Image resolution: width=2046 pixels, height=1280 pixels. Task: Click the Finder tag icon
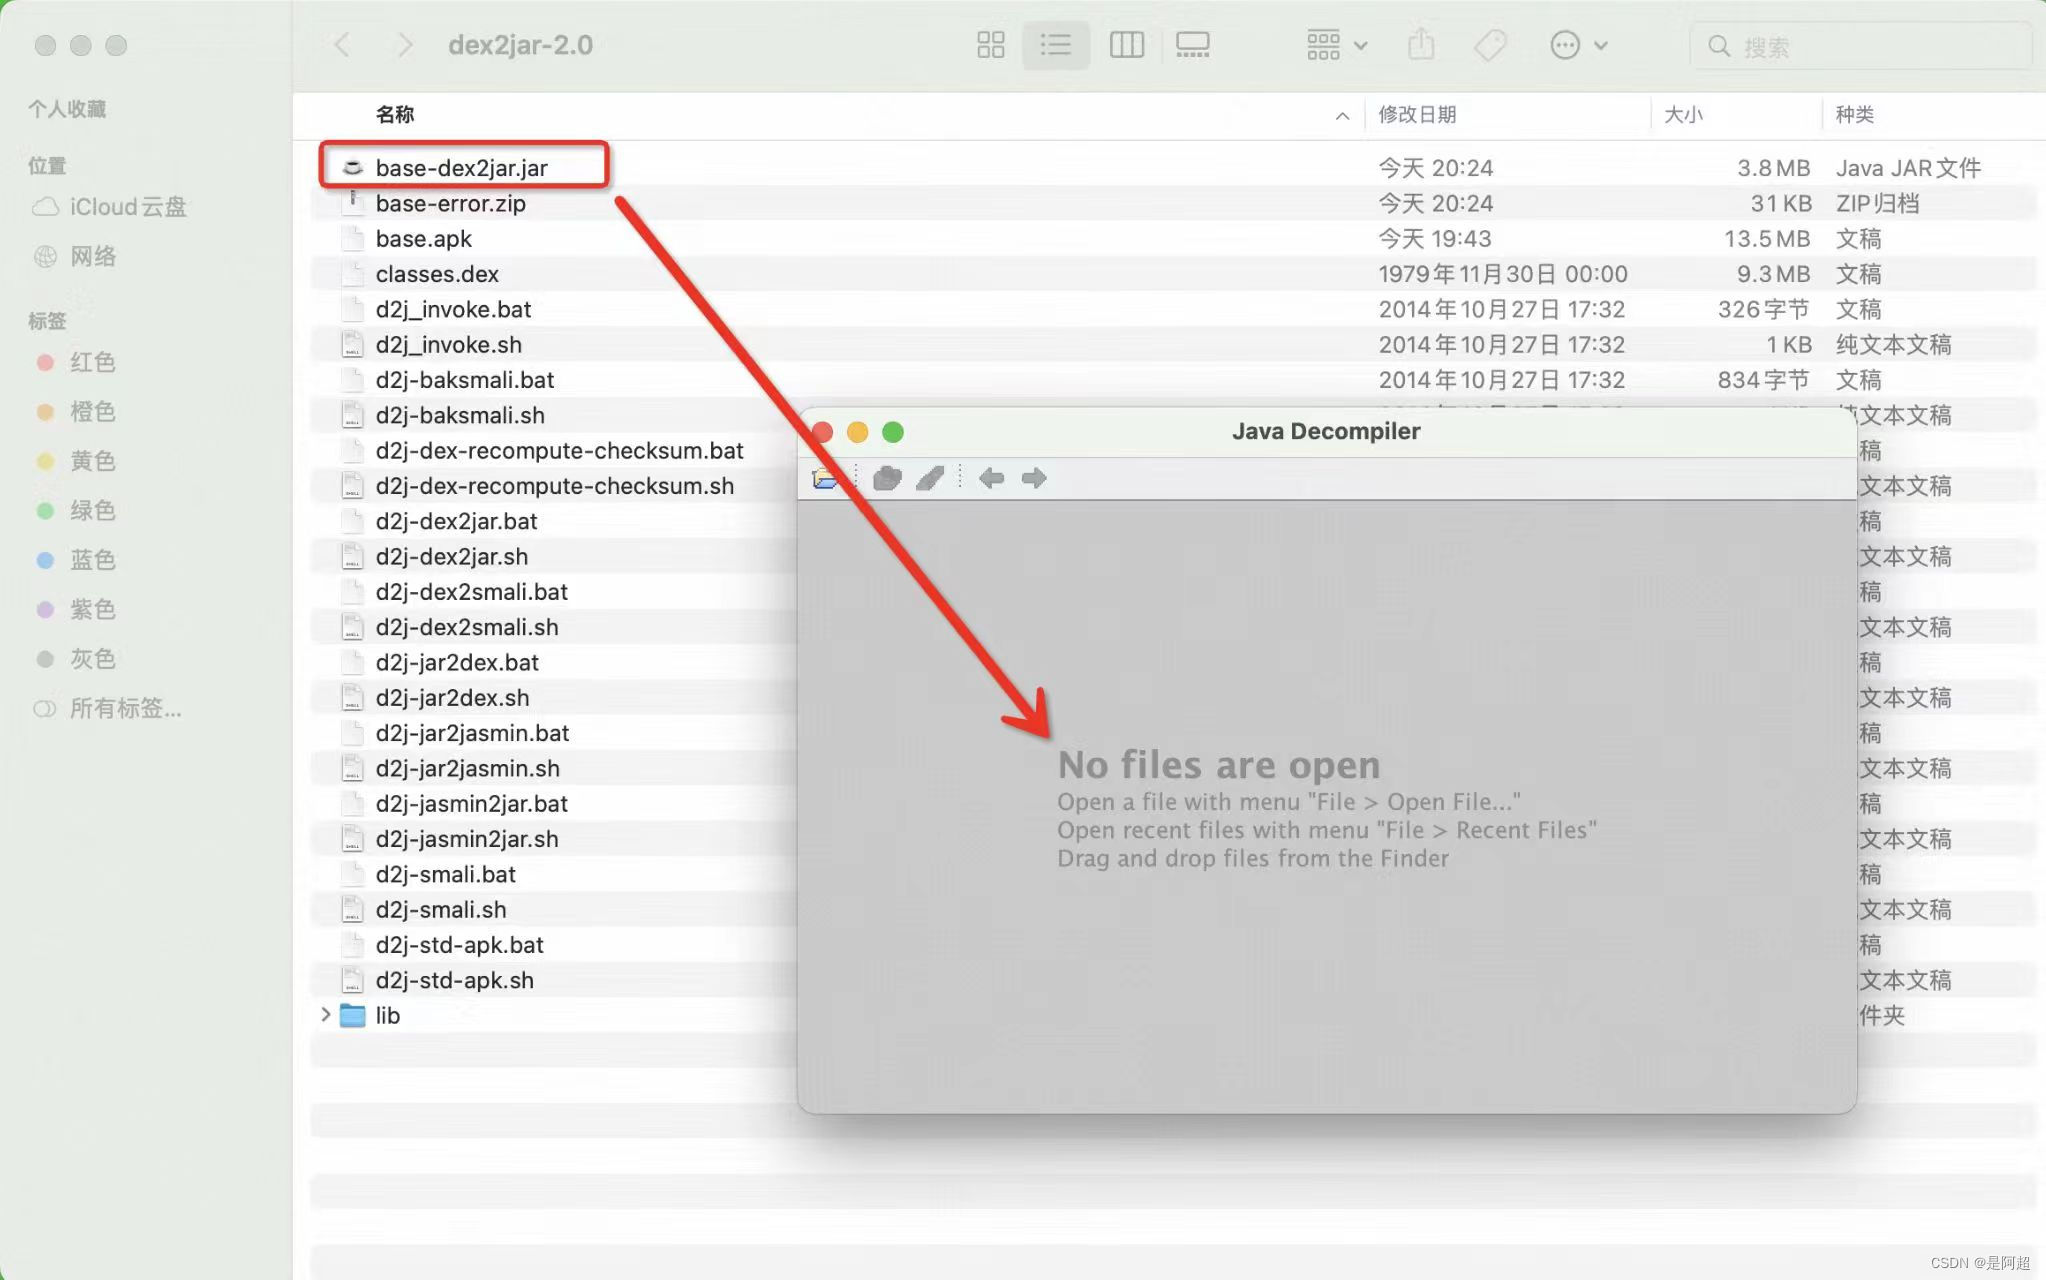click(x=1490, y=45)
